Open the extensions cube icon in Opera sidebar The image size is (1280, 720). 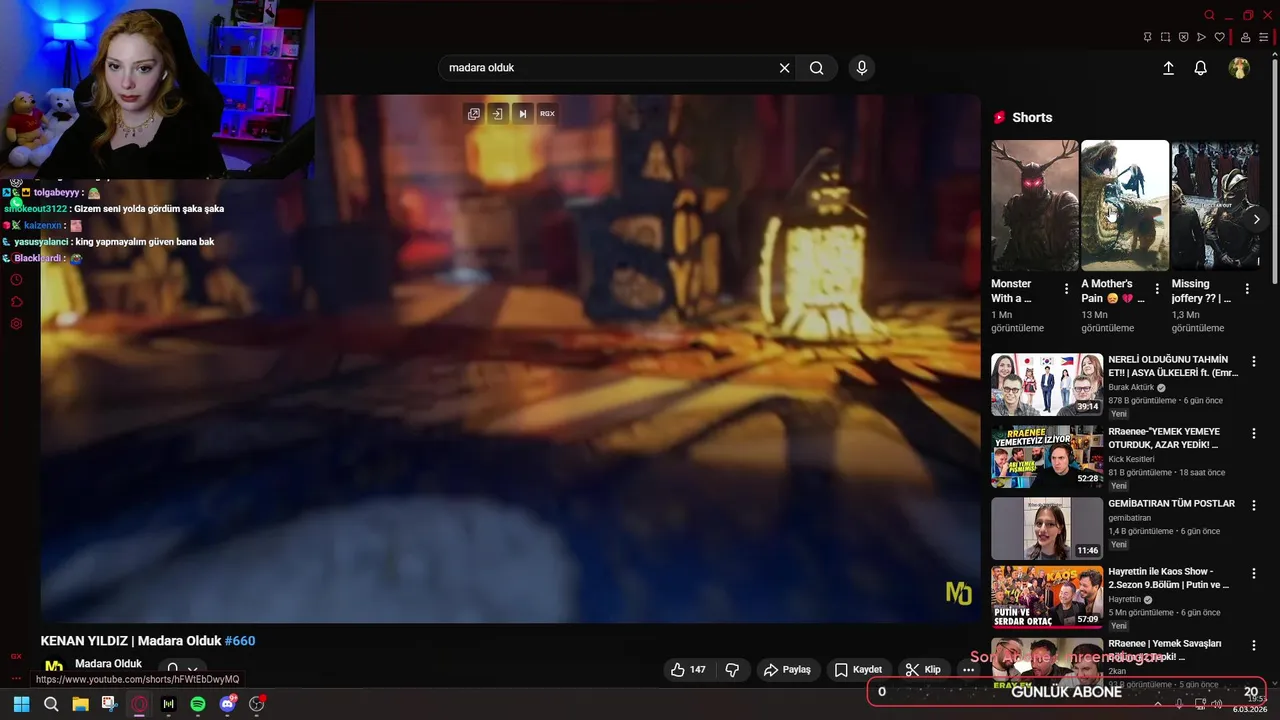16,301
